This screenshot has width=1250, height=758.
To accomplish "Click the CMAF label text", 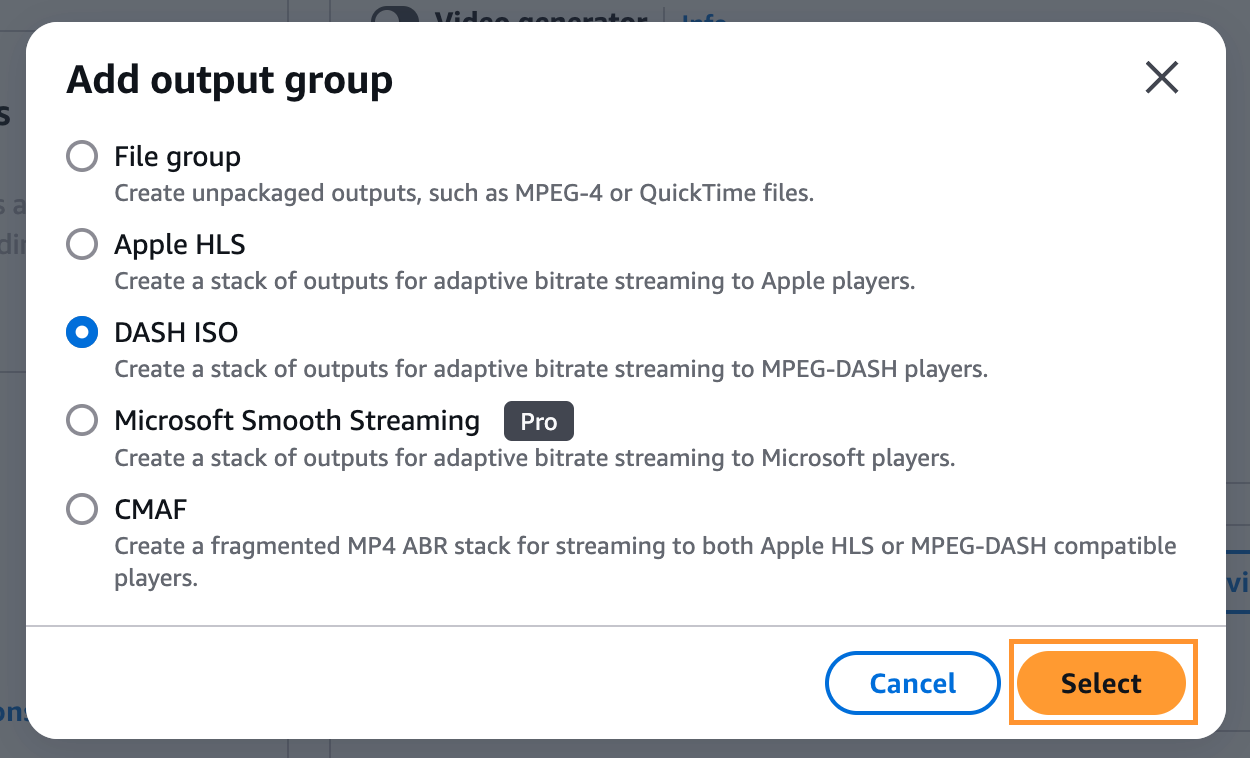I will pyautogui.click(x=151, y=509).
